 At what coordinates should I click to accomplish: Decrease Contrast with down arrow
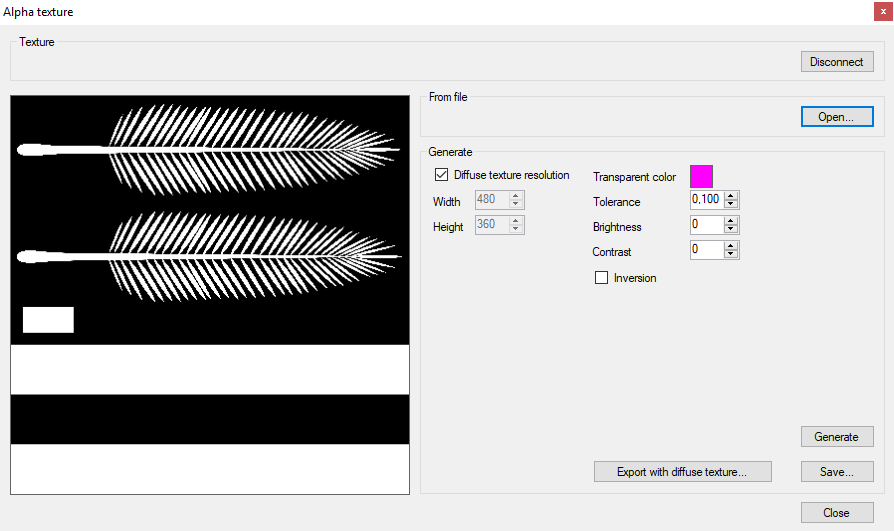pos(732,255)
